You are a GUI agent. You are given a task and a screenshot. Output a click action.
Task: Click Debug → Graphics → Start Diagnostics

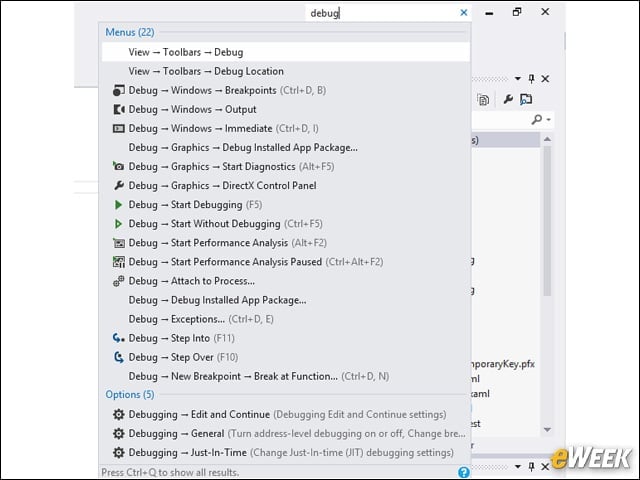coord(286,167)
